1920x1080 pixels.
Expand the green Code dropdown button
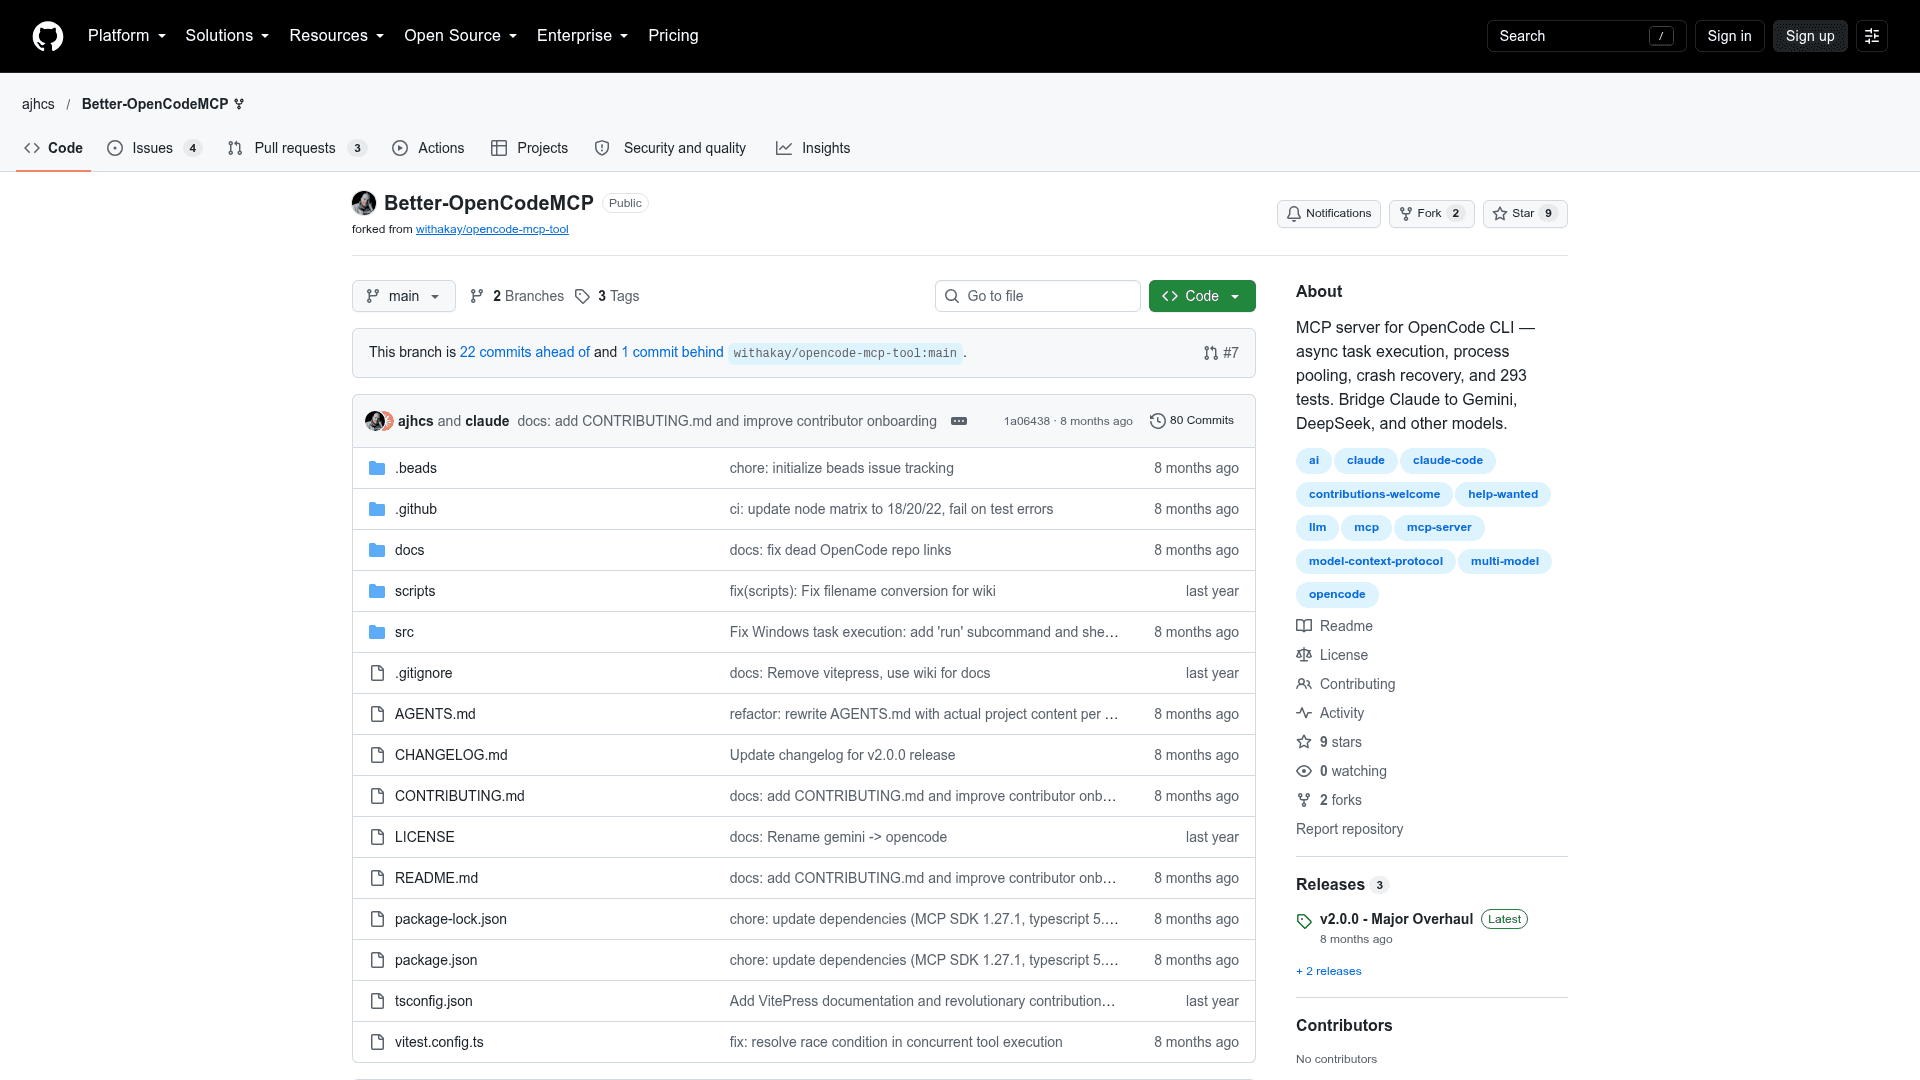[x=1202, y=296]
